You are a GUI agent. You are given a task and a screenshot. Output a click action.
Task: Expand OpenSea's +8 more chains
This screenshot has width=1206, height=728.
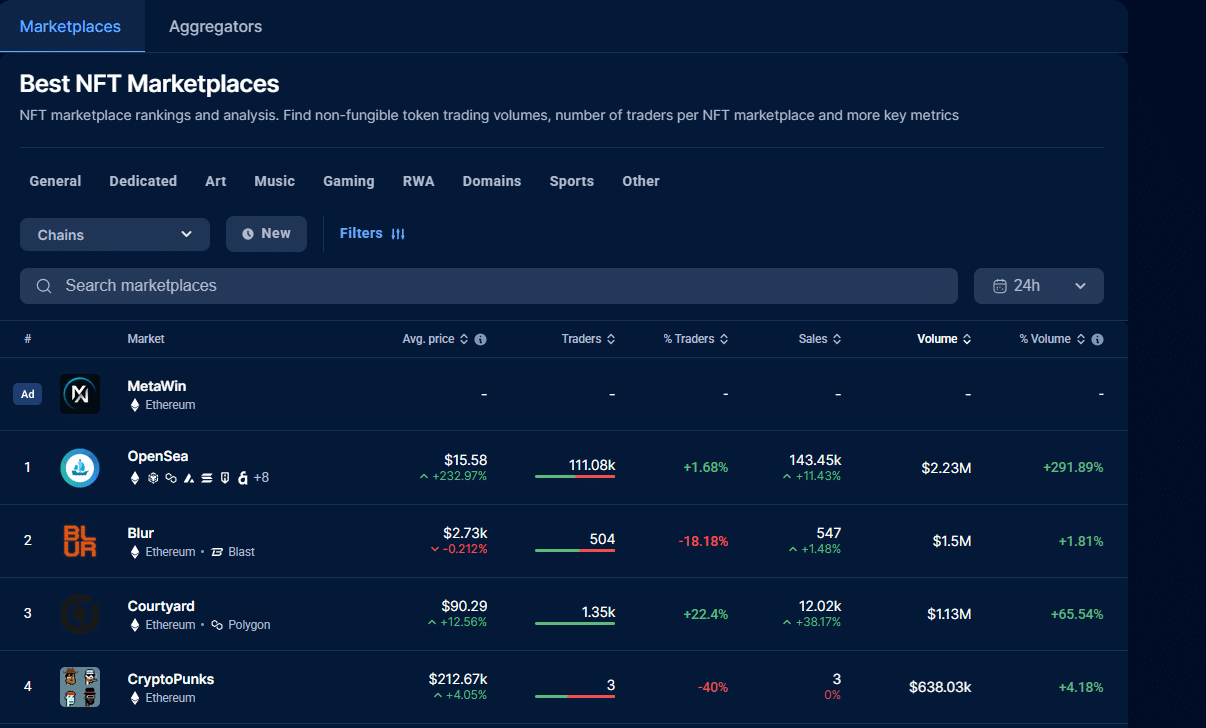point(261,478)
